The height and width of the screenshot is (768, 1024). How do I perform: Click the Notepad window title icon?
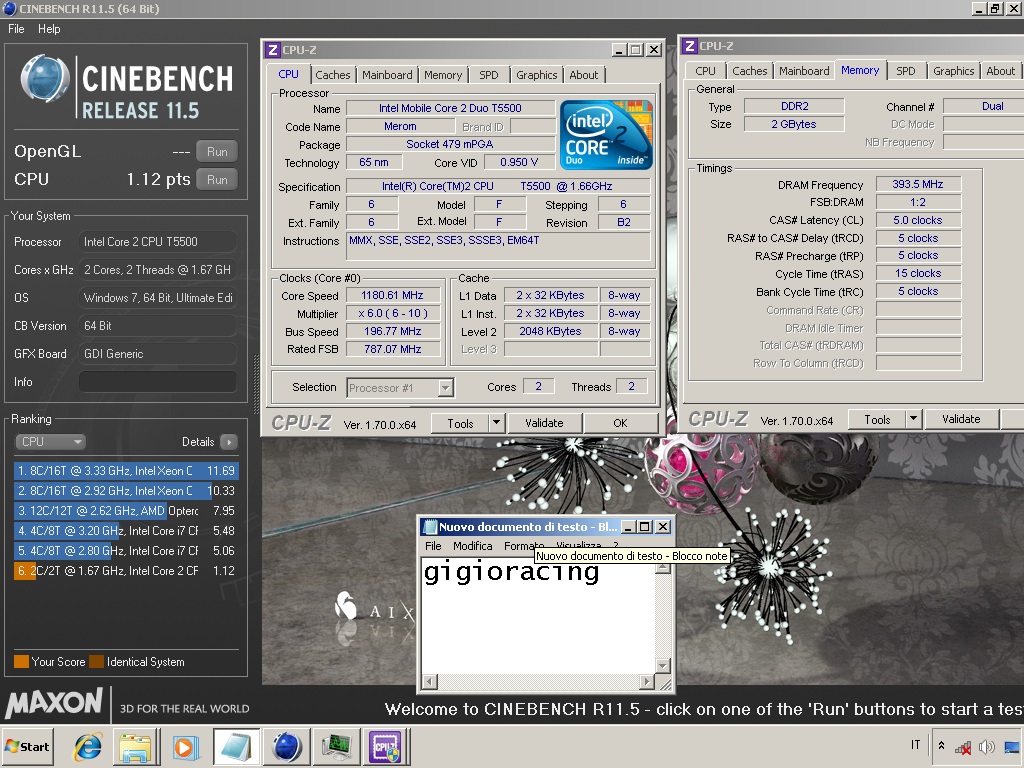pos(429,526)
